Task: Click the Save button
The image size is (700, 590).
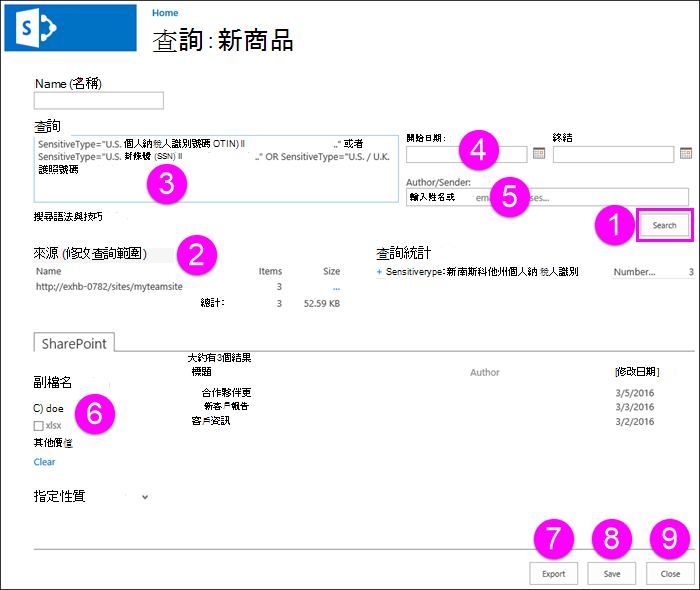Action: tap(612, 573)
